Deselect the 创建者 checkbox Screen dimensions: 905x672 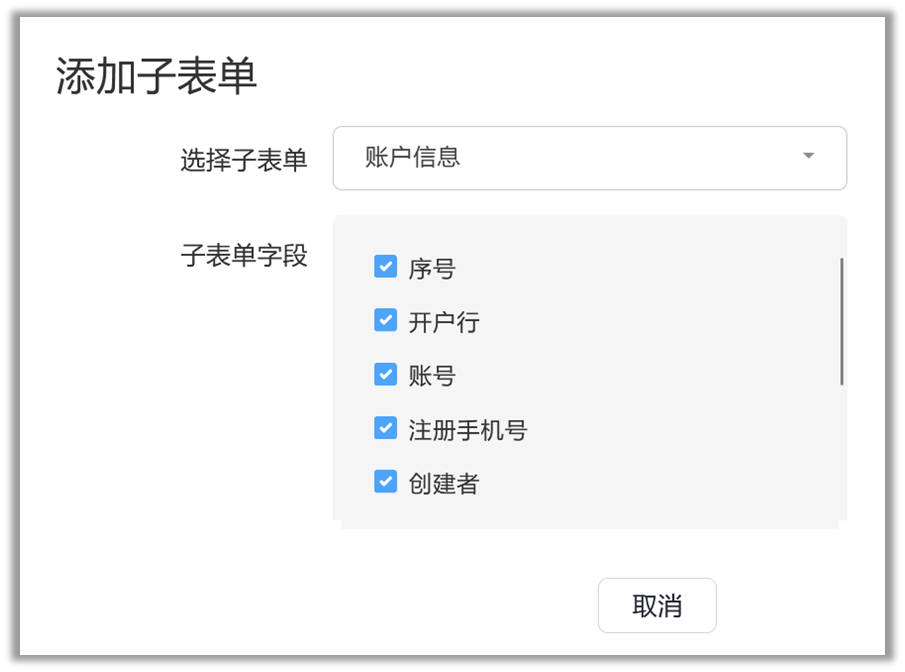pos(385,483)
